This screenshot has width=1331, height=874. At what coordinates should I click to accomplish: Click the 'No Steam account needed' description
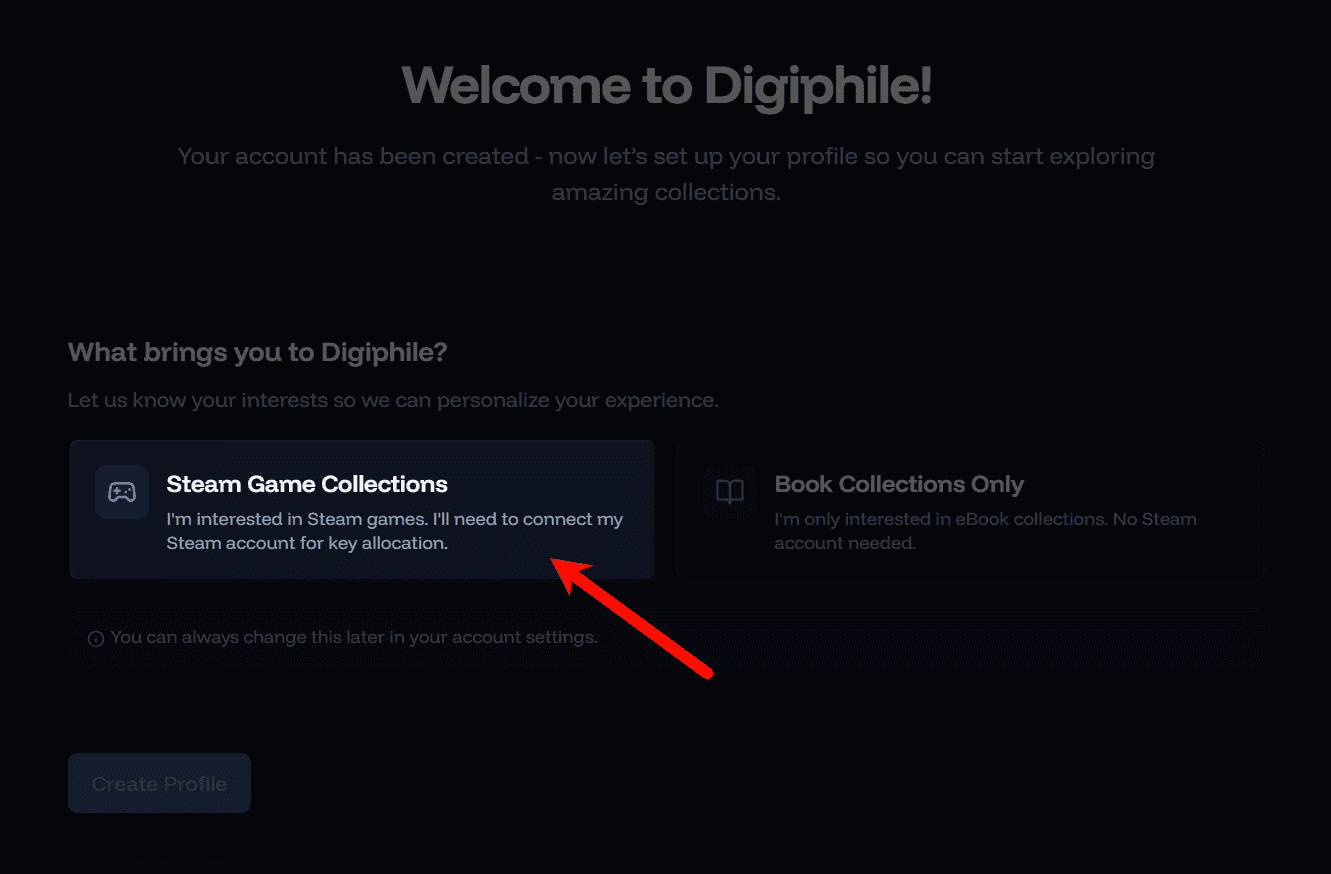point(985,531)
